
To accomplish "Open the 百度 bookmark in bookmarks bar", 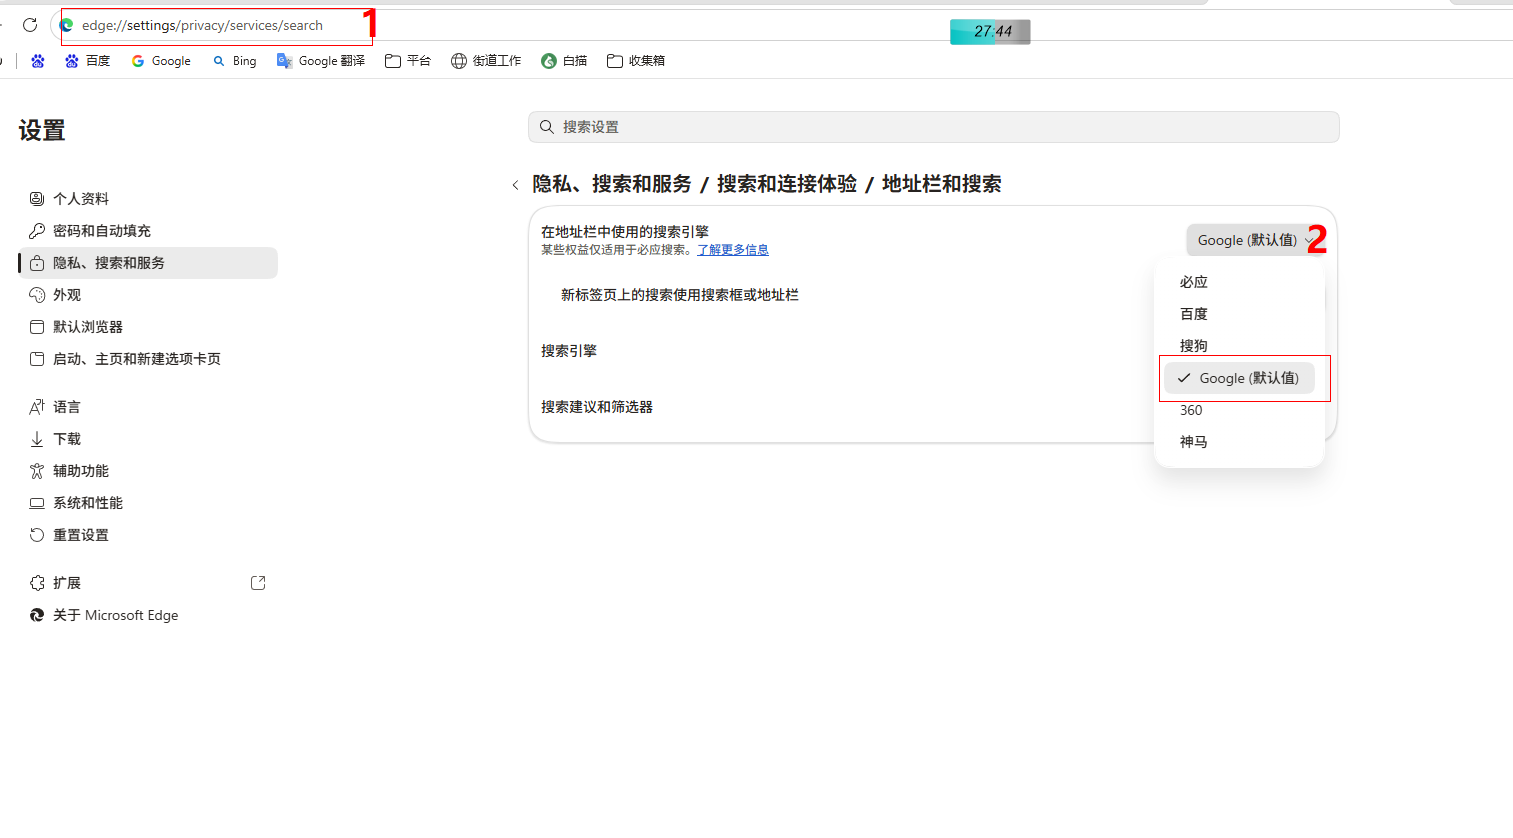I will tap(87, 61).
